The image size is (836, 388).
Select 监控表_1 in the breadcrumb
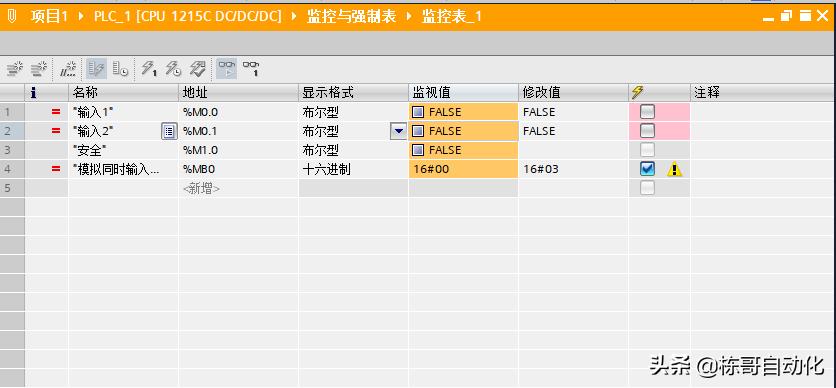pyautogui.click(x=452, y=17)
